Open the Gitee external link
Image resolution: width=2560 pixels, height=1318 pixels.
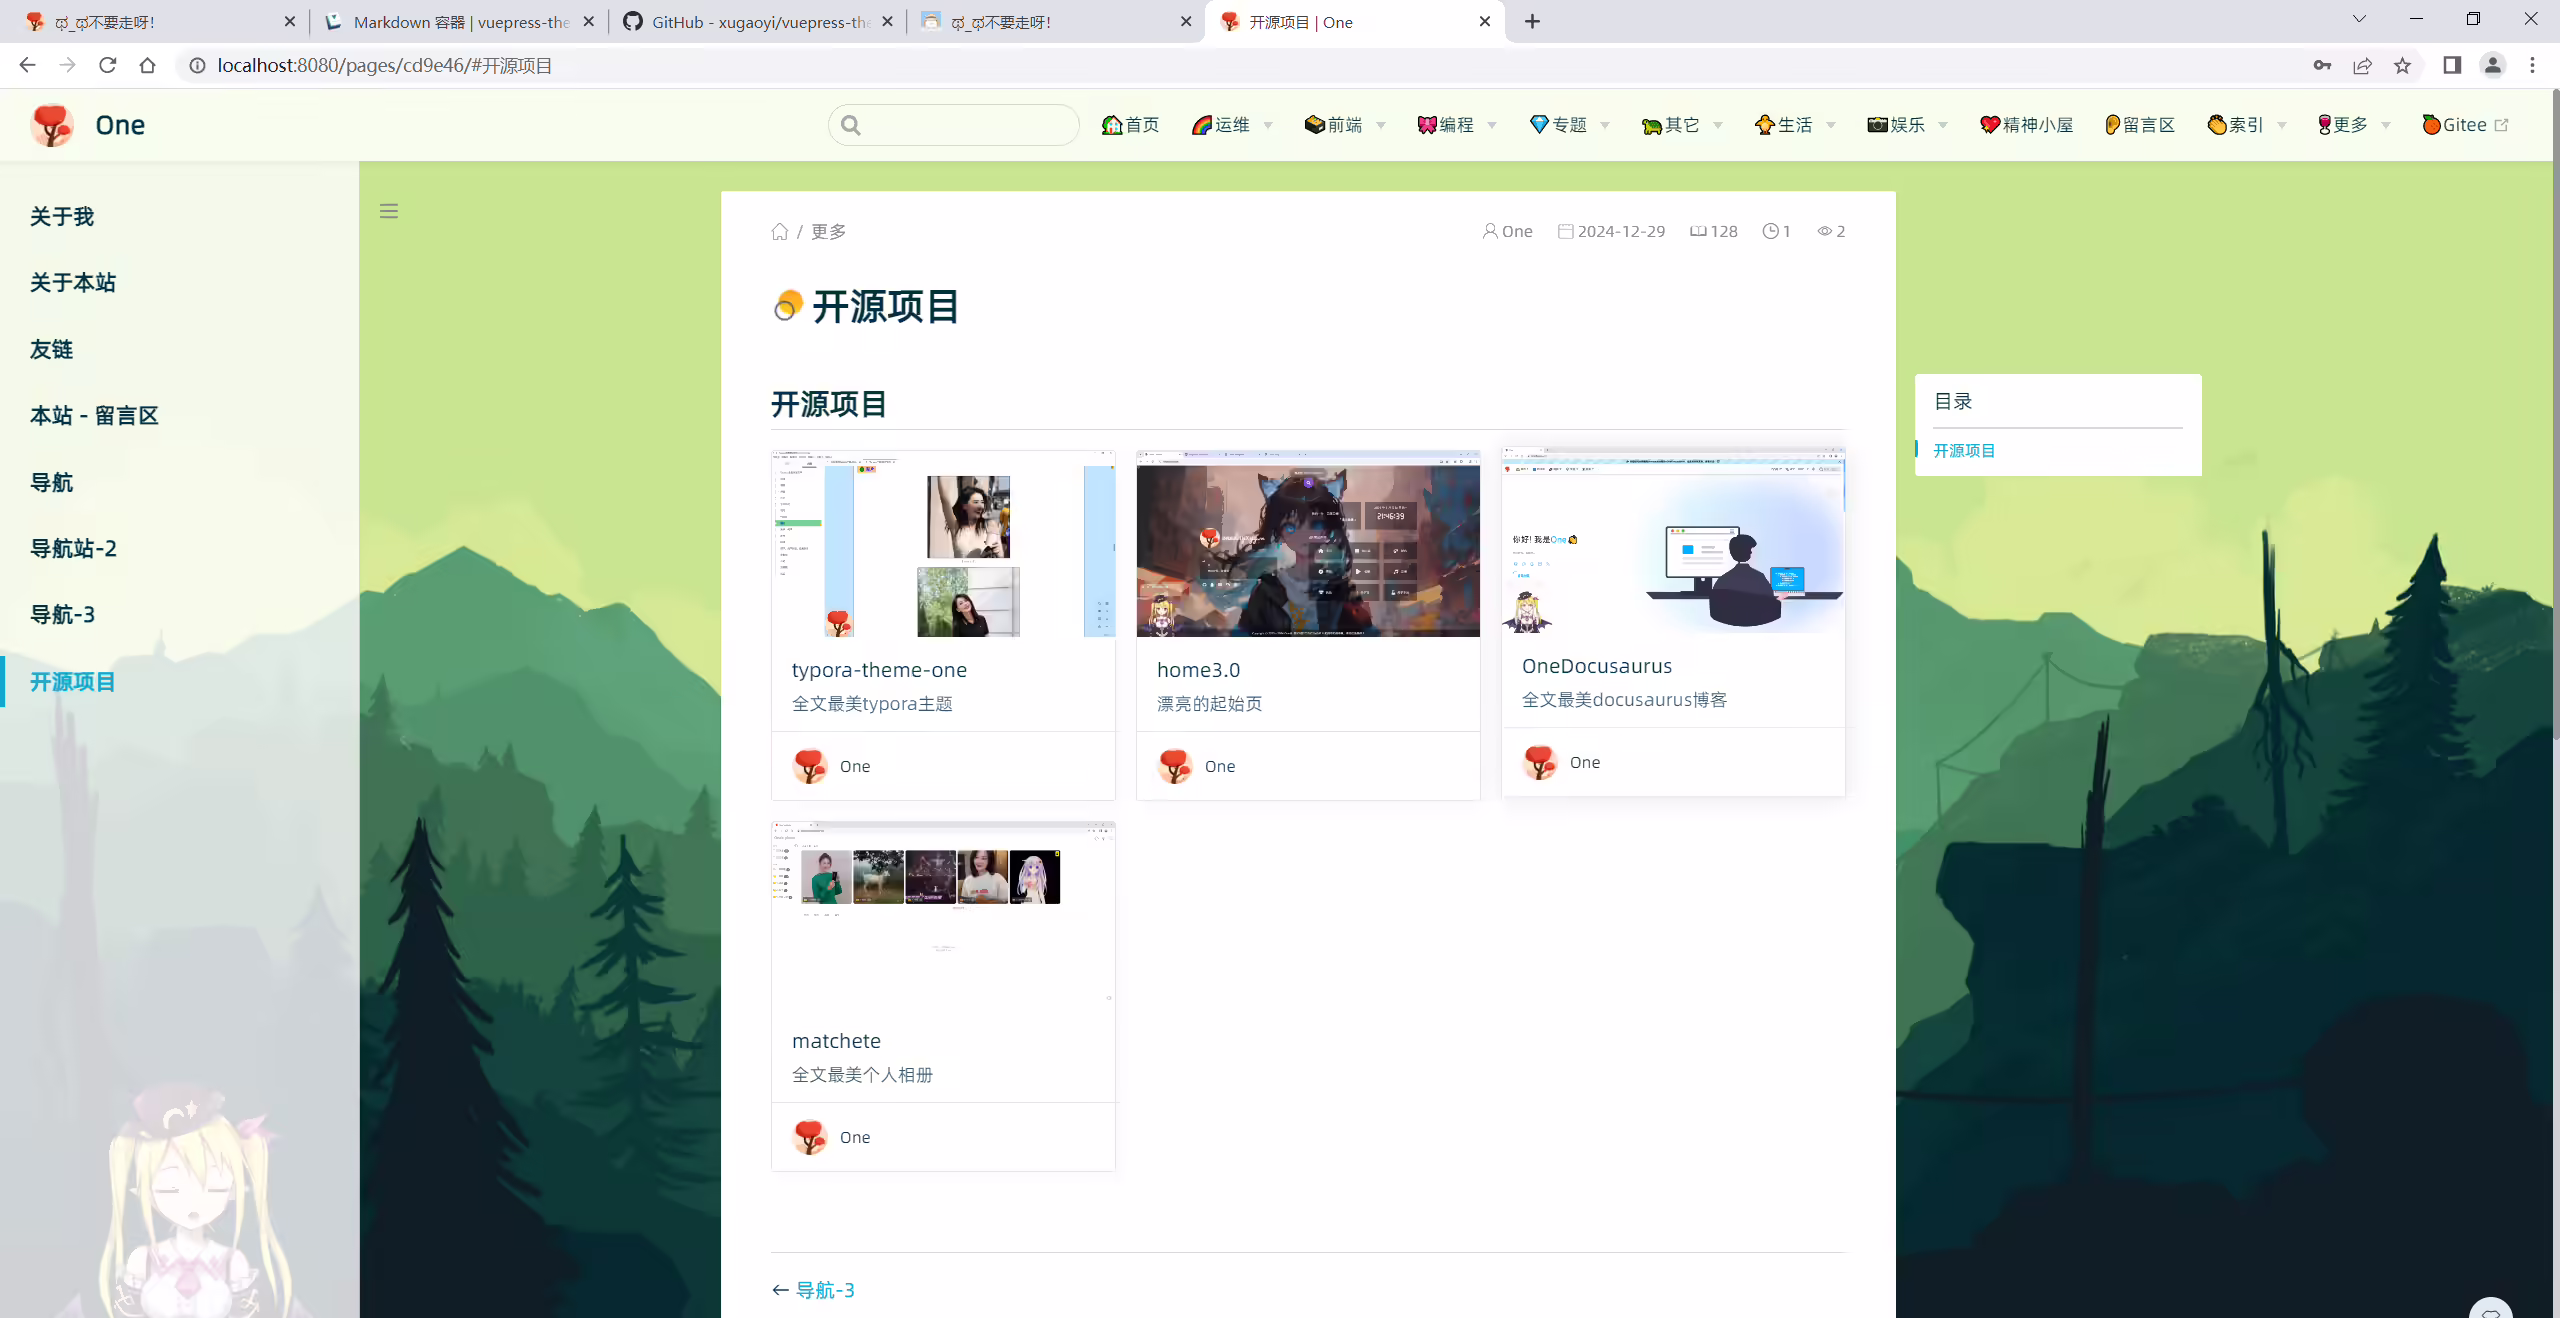point(2465,125)
